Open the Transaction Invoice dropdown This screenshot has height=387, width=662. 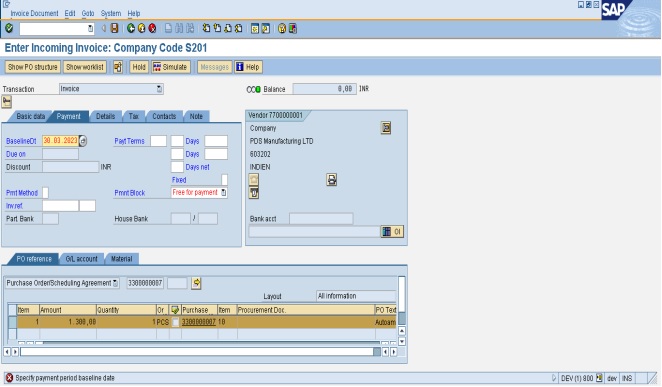click(x=159, y=89)
